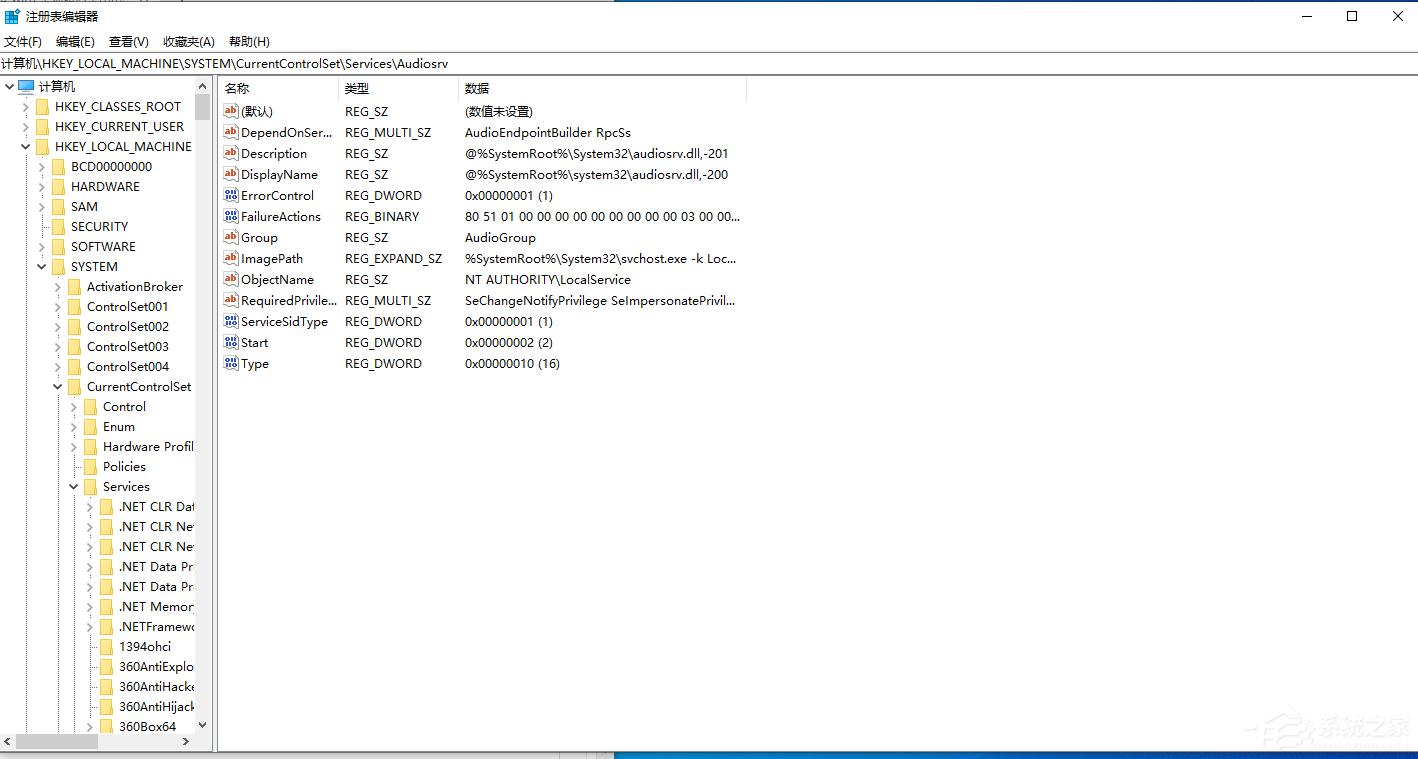Click the 类型 column header
This screenshot has height=759, width=1418.
coord(358,88)
